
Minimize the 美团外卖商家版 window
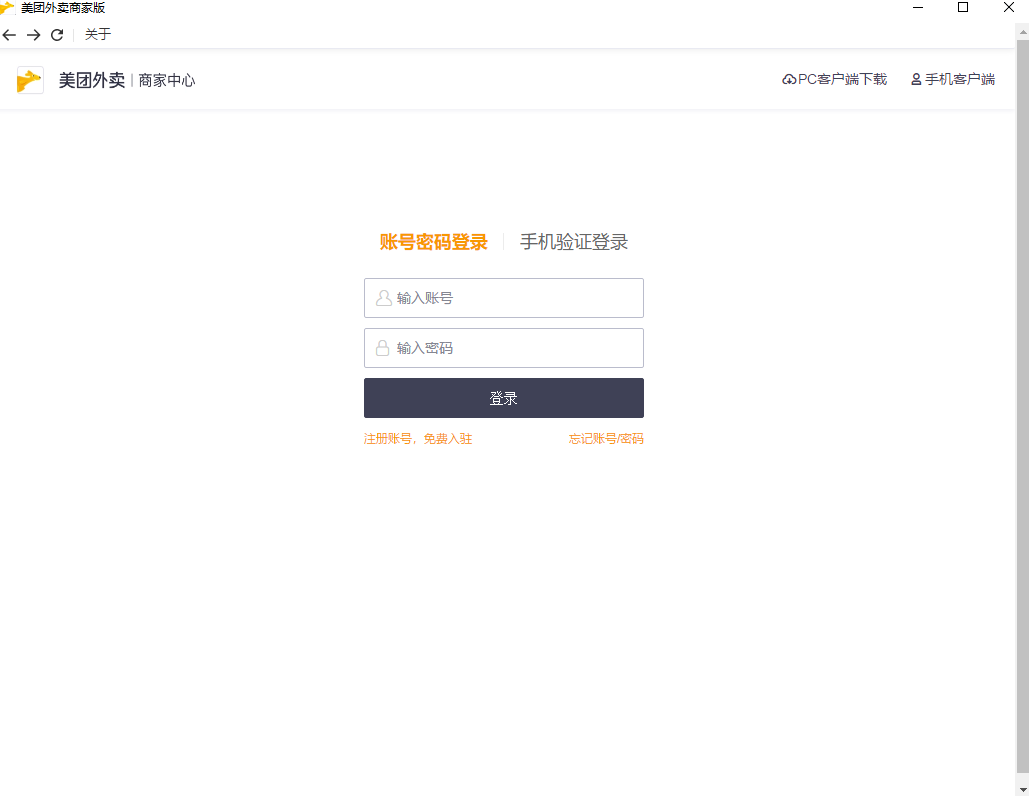tap(918, 8)
